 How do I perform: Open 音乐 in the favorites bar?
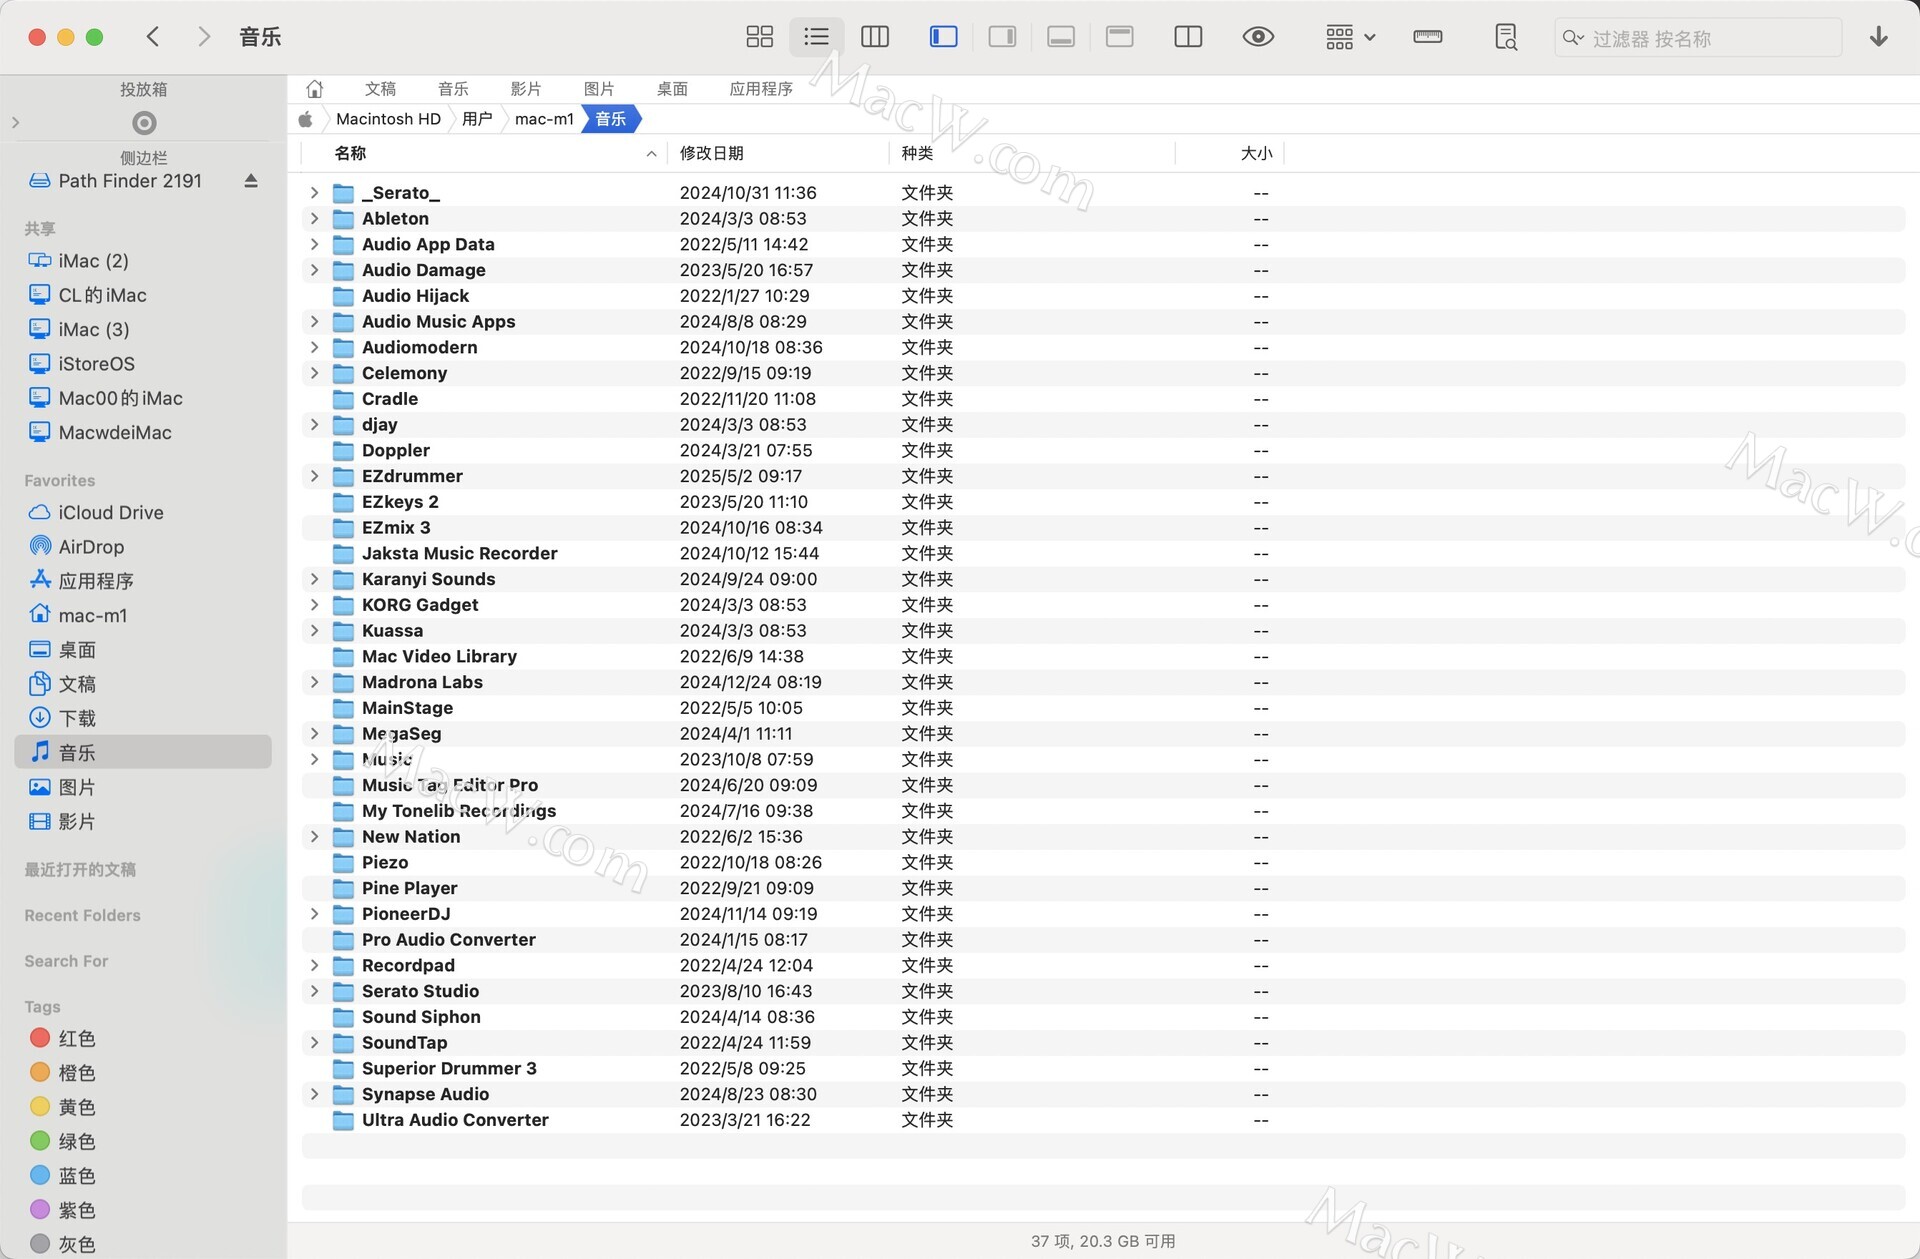pyautogui.click(x=453, y=89)
